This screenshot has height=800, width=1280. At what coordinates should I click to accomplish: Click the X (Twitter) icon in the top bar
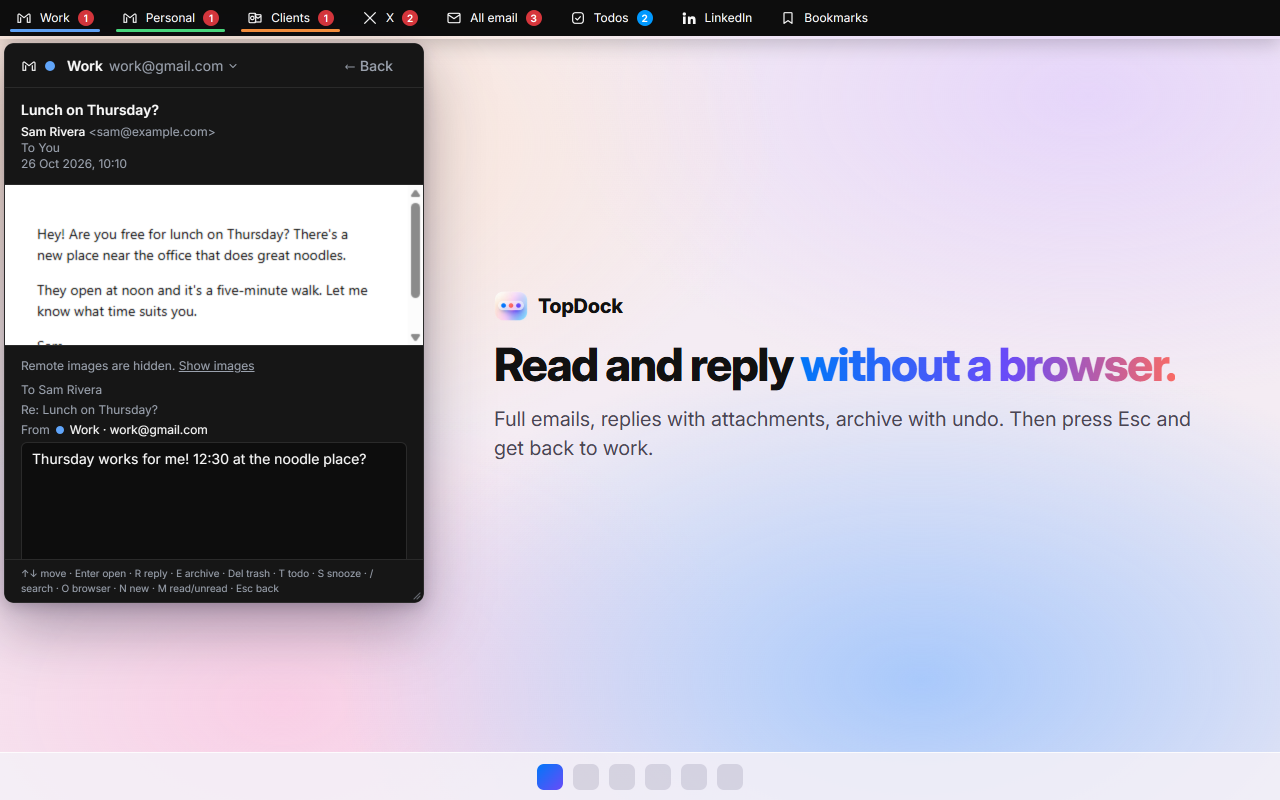point(370,18)
